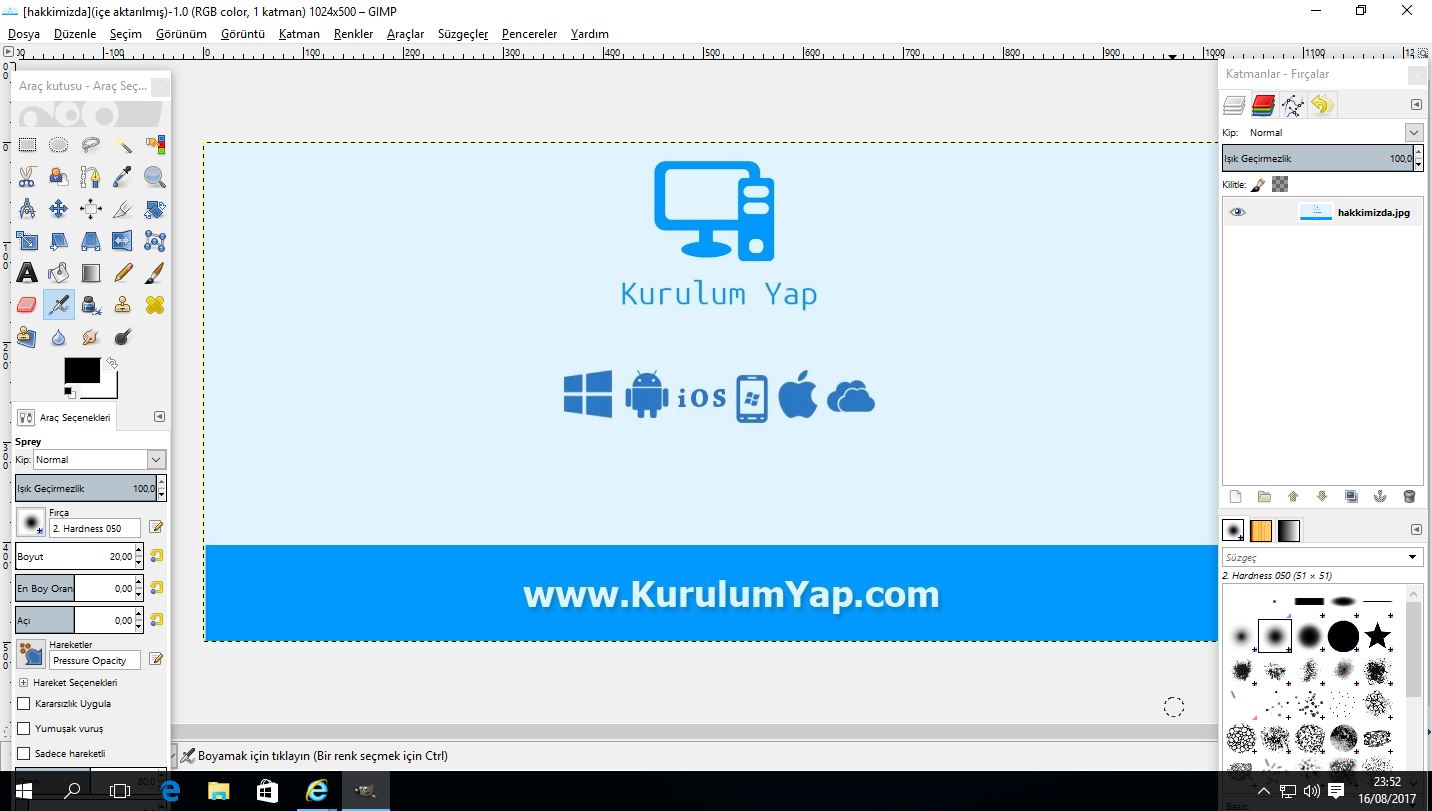Viewport: 1432px width, 811px height.
Task: Open the brushes dock tab menu arrow
Action: [x=1416, y=530]
